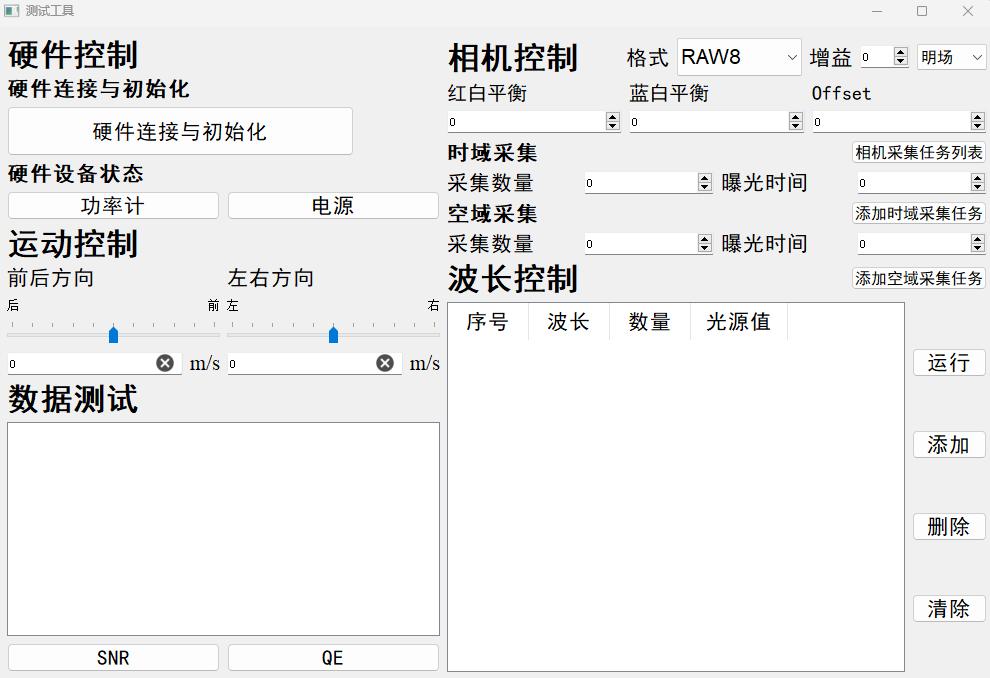Open the 相机采集任务列表
The width and height of the screenshot is (990, 678).
click(x=919, y=153)
